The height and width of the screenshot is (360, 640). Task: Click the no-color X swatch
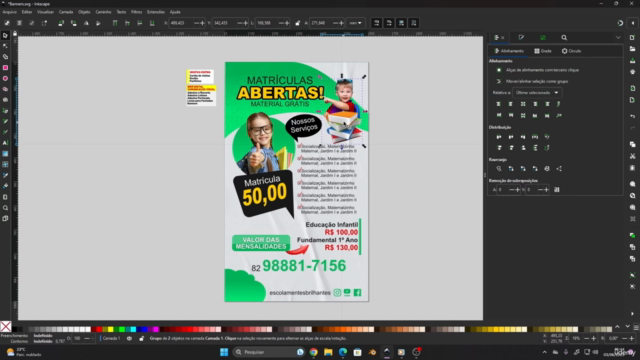point(6,327)
